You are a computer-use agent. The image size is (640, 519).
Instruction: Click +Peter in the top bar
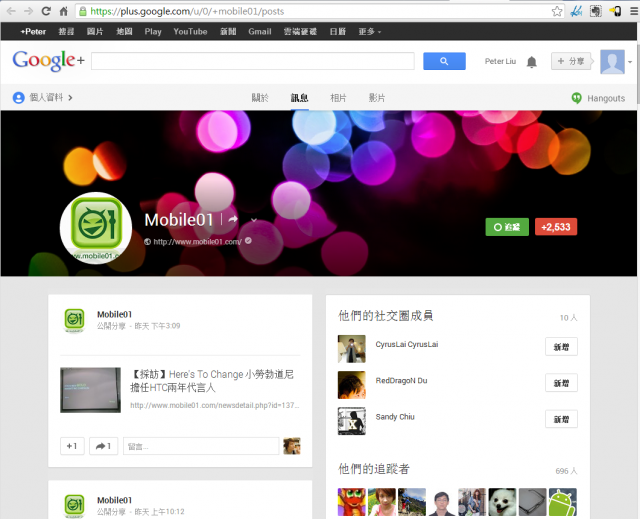(33, 31)
